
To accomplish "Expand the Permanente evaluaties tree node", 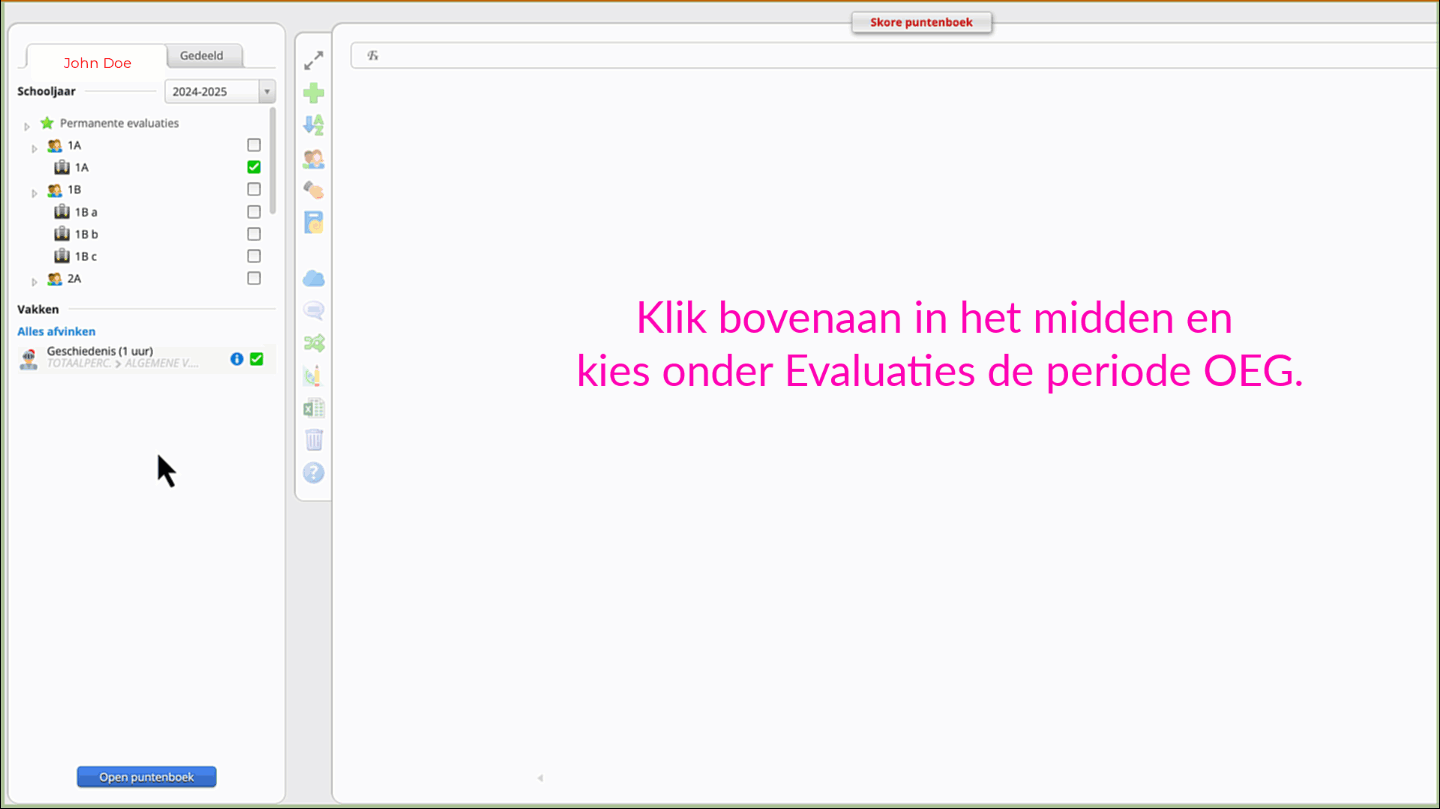I will (27, 126).
